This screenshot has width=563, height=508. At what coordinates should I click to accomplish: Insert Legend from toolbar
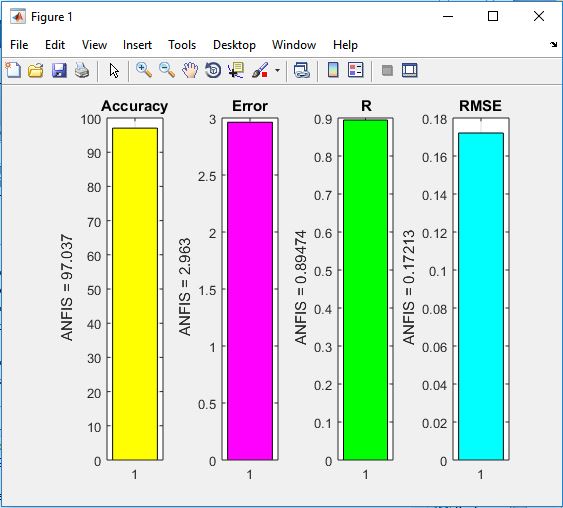(x=355, y=70)
